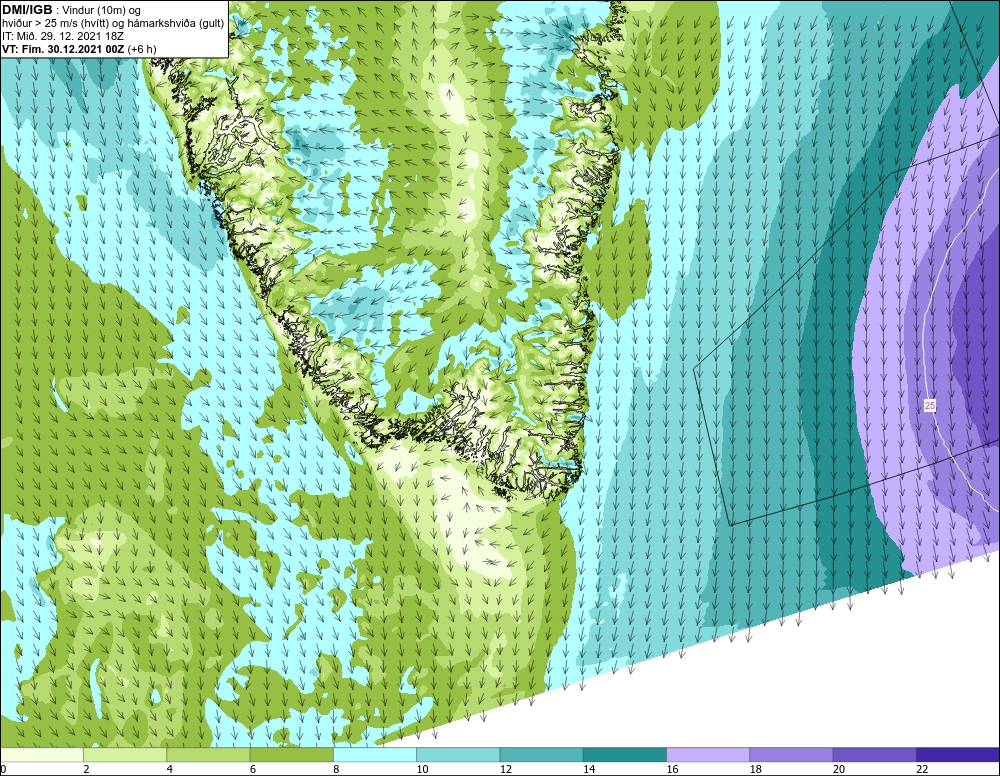This screenshot has width=1000, height=776.
Task: Click the 10–12 turquoise legend swatch
Action: click(x=458, y=755)
